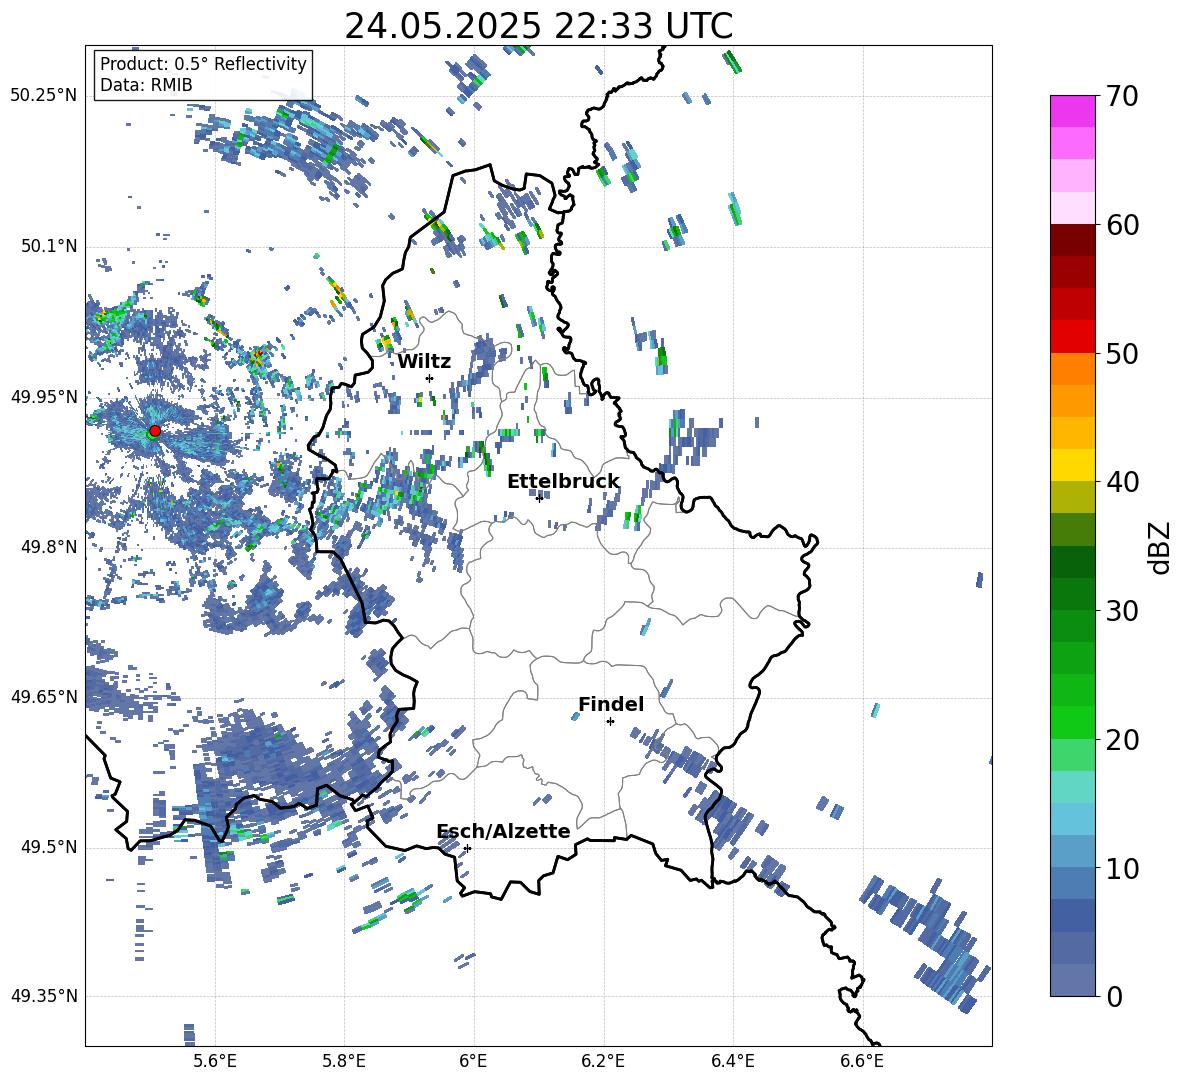Click the 10 tick on colorbar
1184x1081 pixels.
point(1122,868)
